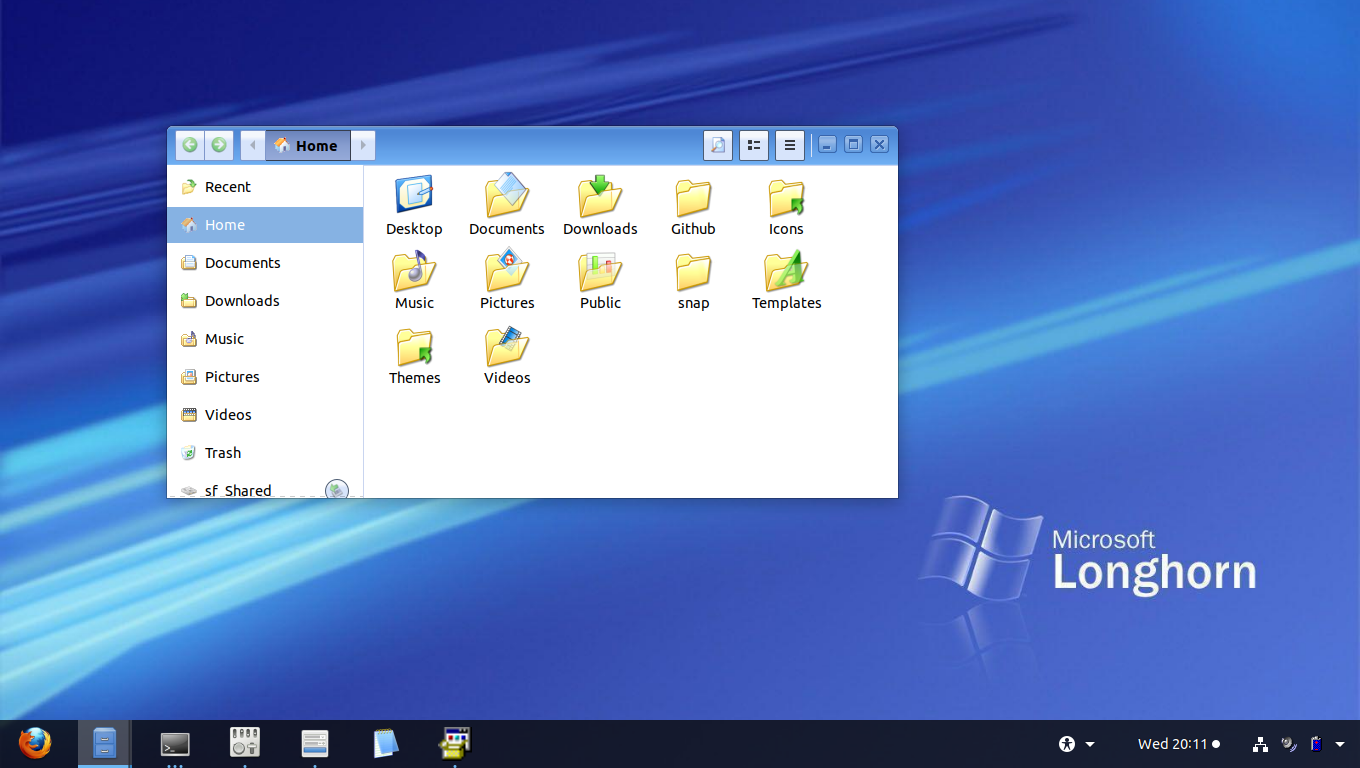Viewport: 1360px width, 768px height.
Task: Open the hamburger menu in Files
Action: [790, 145]
